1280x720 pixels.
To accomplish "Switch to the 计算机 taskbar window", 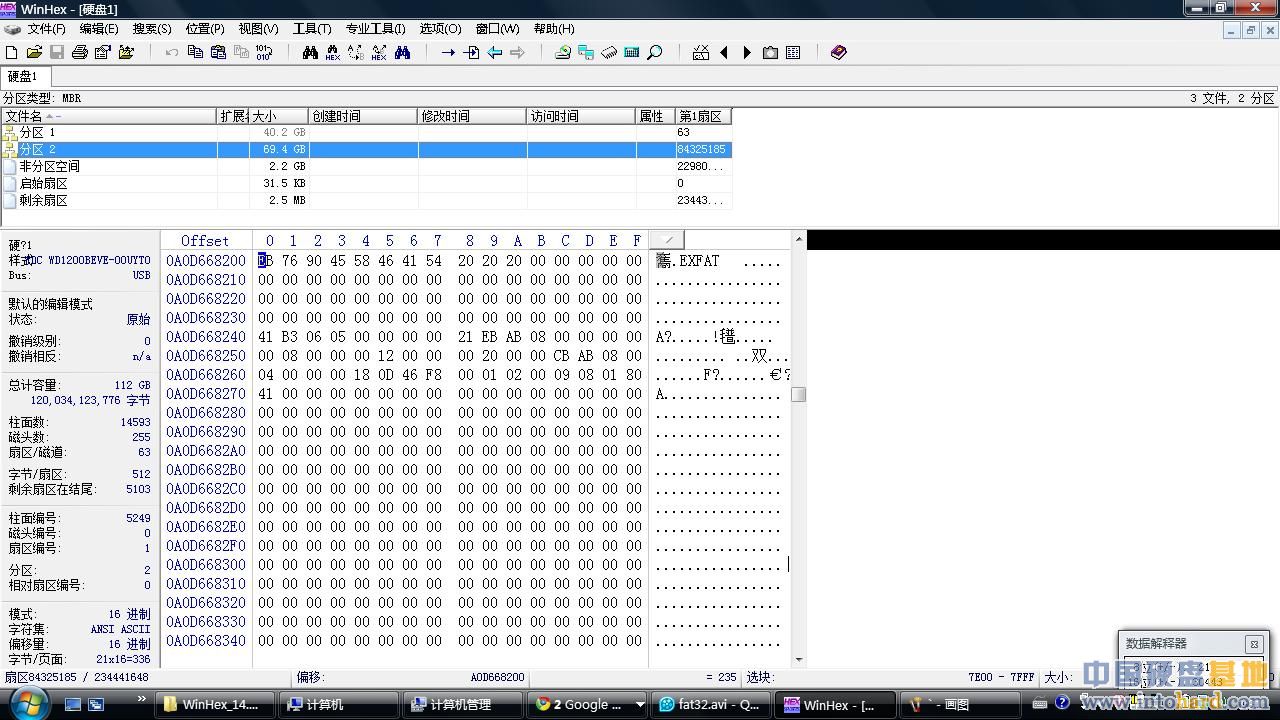I will pyautogui.click(x=337, y=705).
